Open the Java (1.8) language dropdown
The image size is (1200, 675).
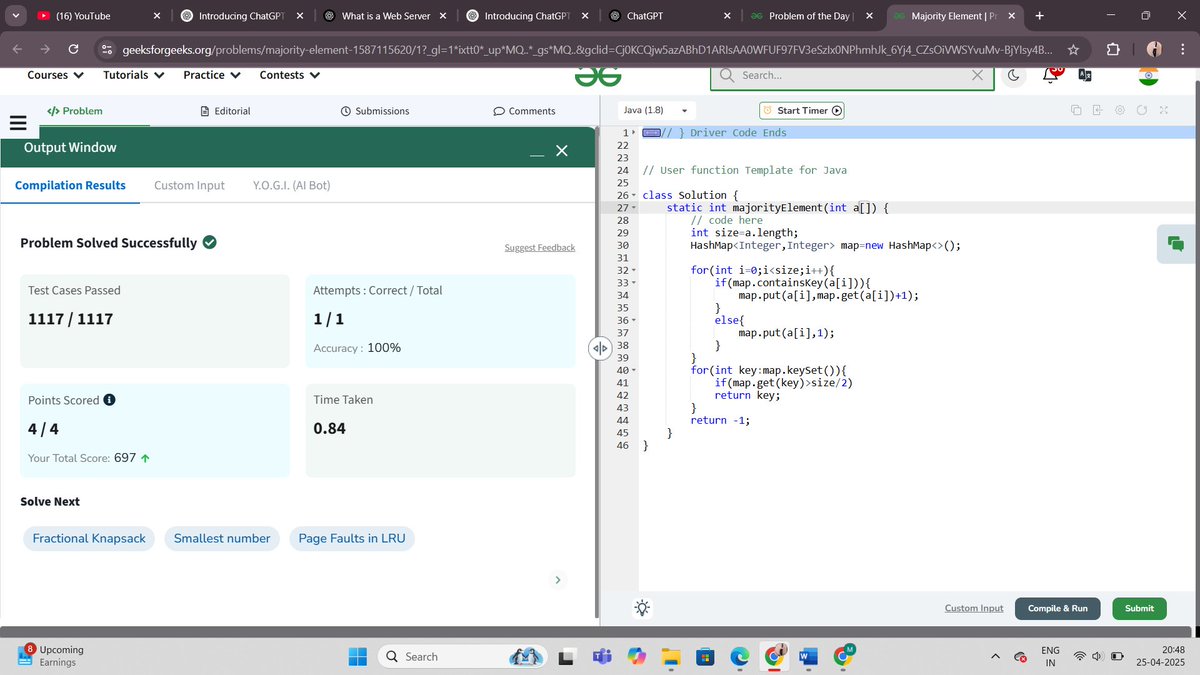[x=655, y=110]
